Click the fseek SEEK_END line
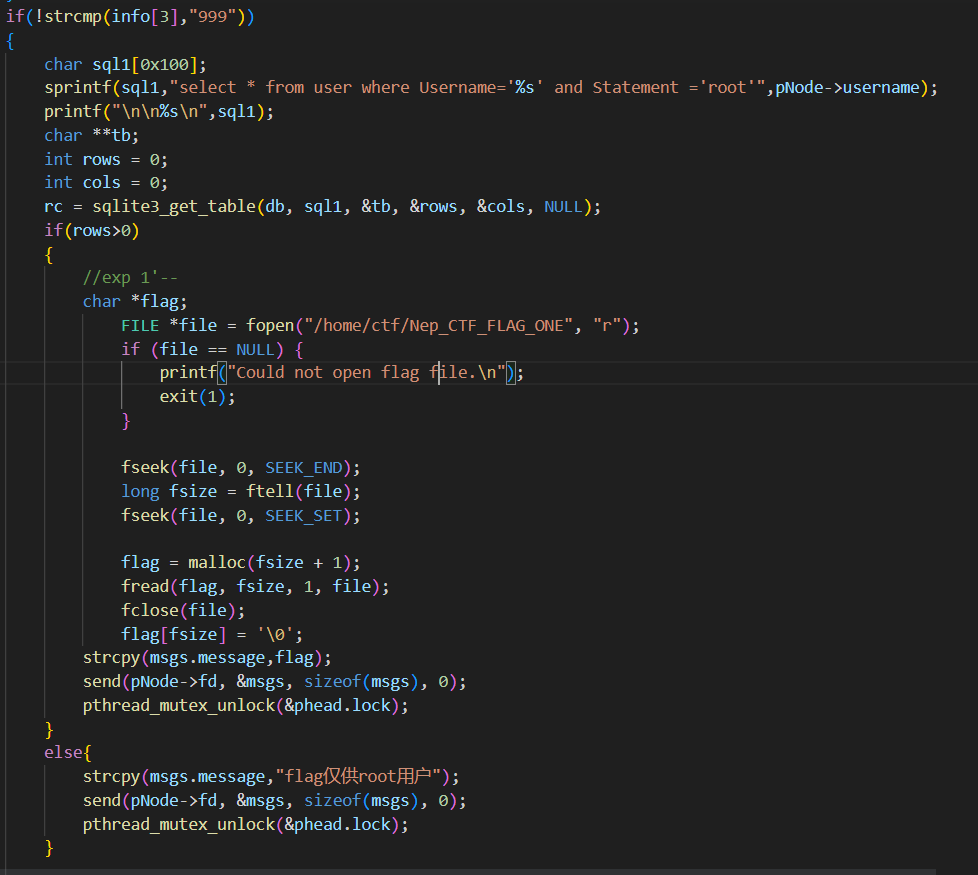Viewport: 978px width, 875px height. (241, 468)
